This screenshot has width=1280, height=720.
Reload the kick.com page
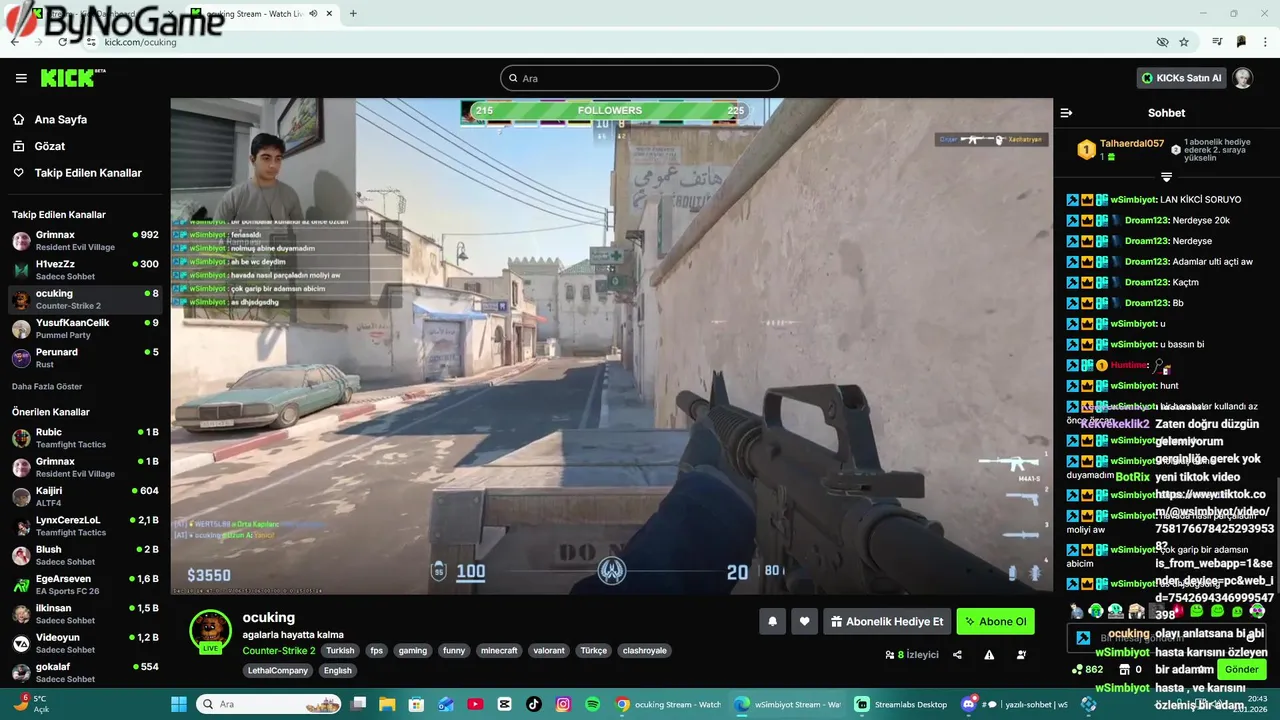(x=63, y=42)
